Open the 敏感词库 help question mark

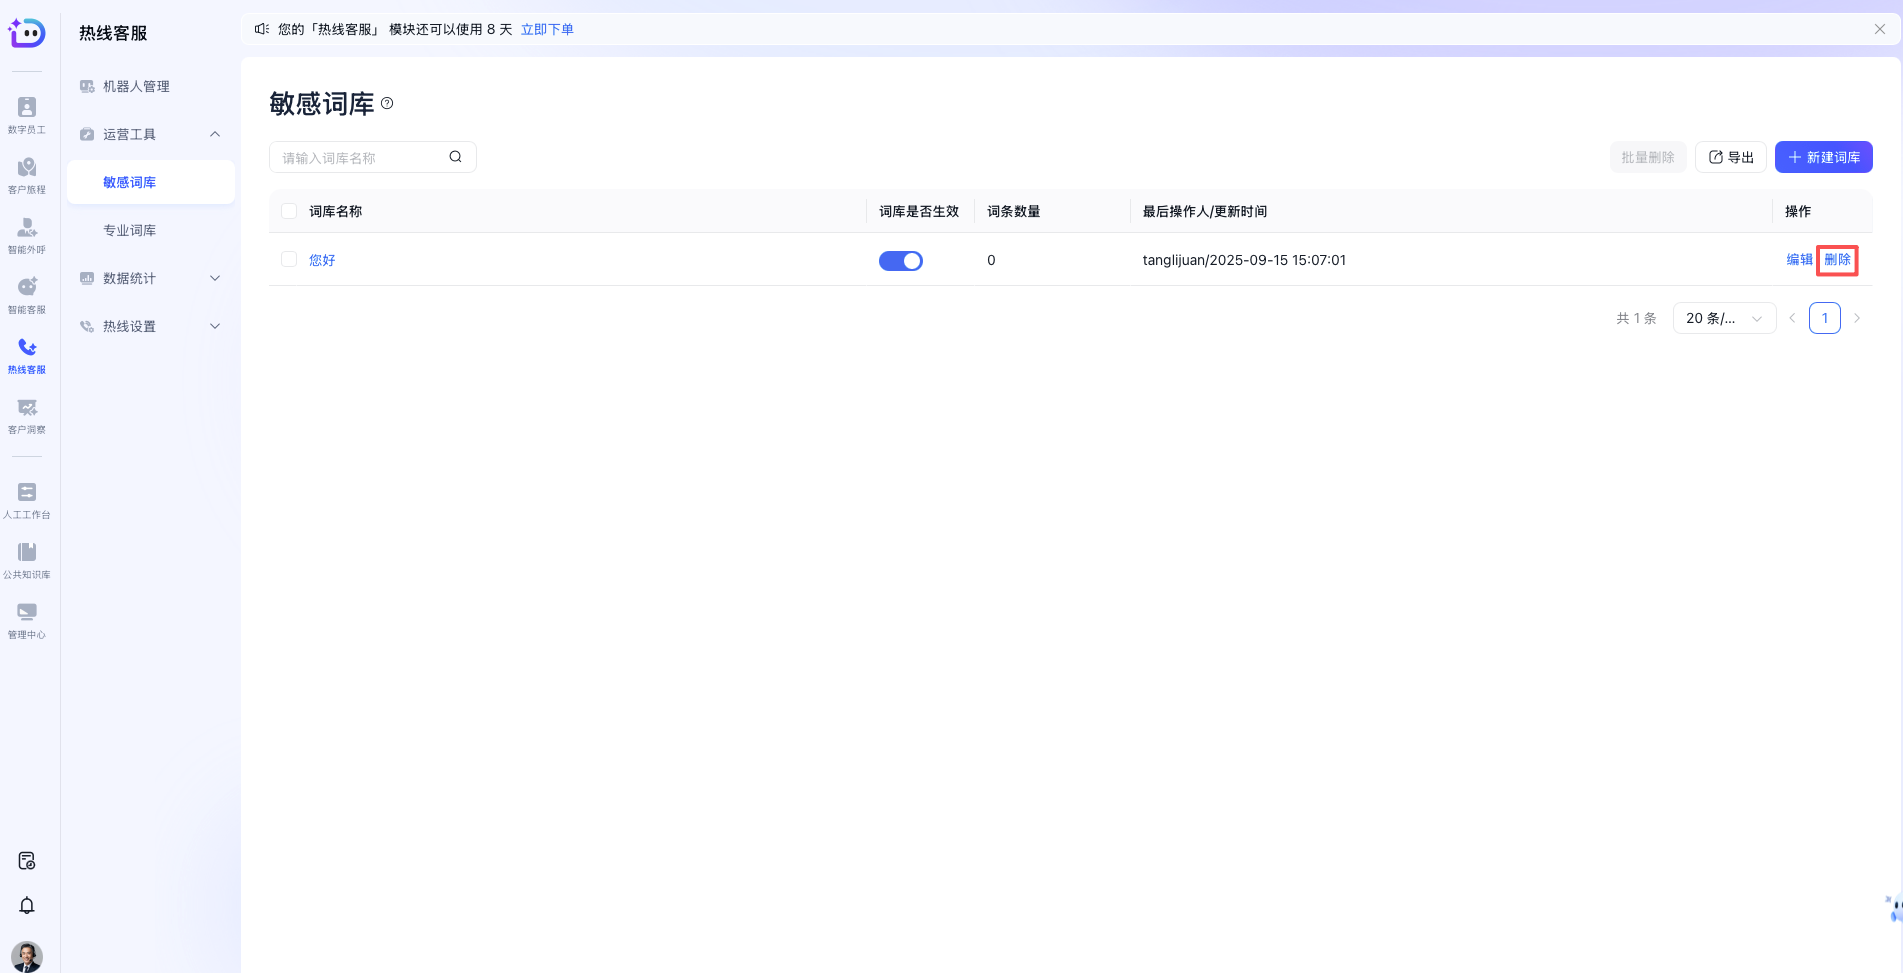tap(388, 103)
